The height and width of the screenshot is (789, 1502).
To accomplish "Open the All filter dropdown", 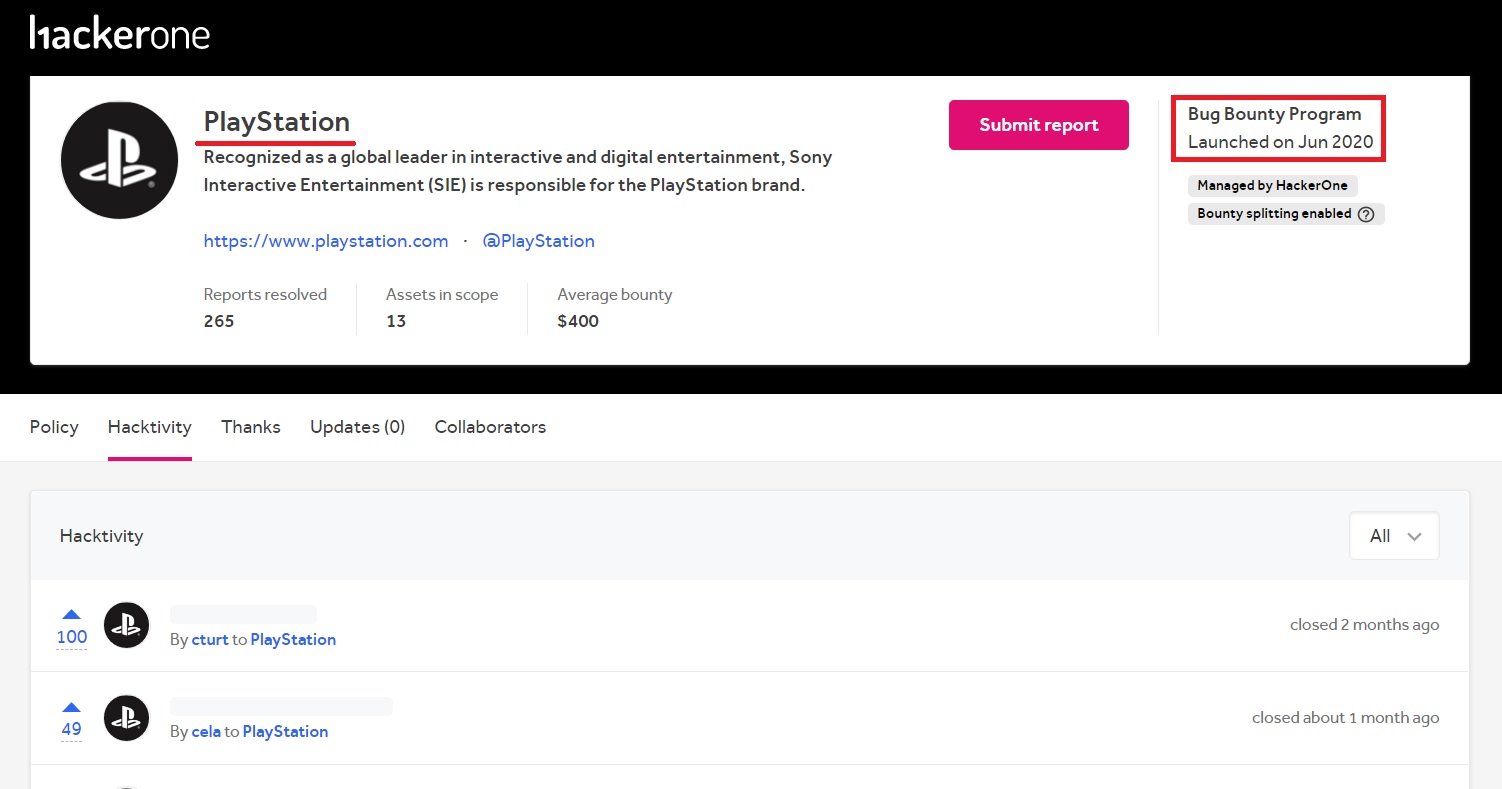I will pos(1394,536).
